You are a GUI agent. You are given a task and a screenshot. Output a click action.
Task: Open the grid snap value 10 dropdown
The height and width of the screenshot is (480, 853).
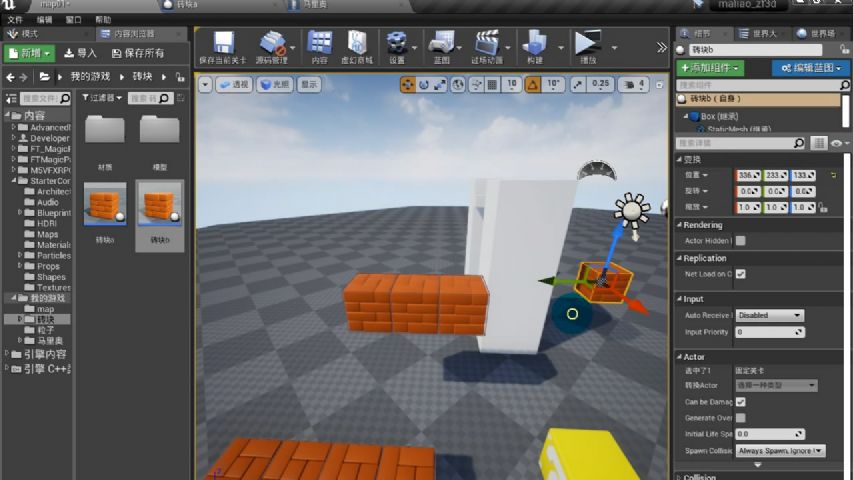511,84
